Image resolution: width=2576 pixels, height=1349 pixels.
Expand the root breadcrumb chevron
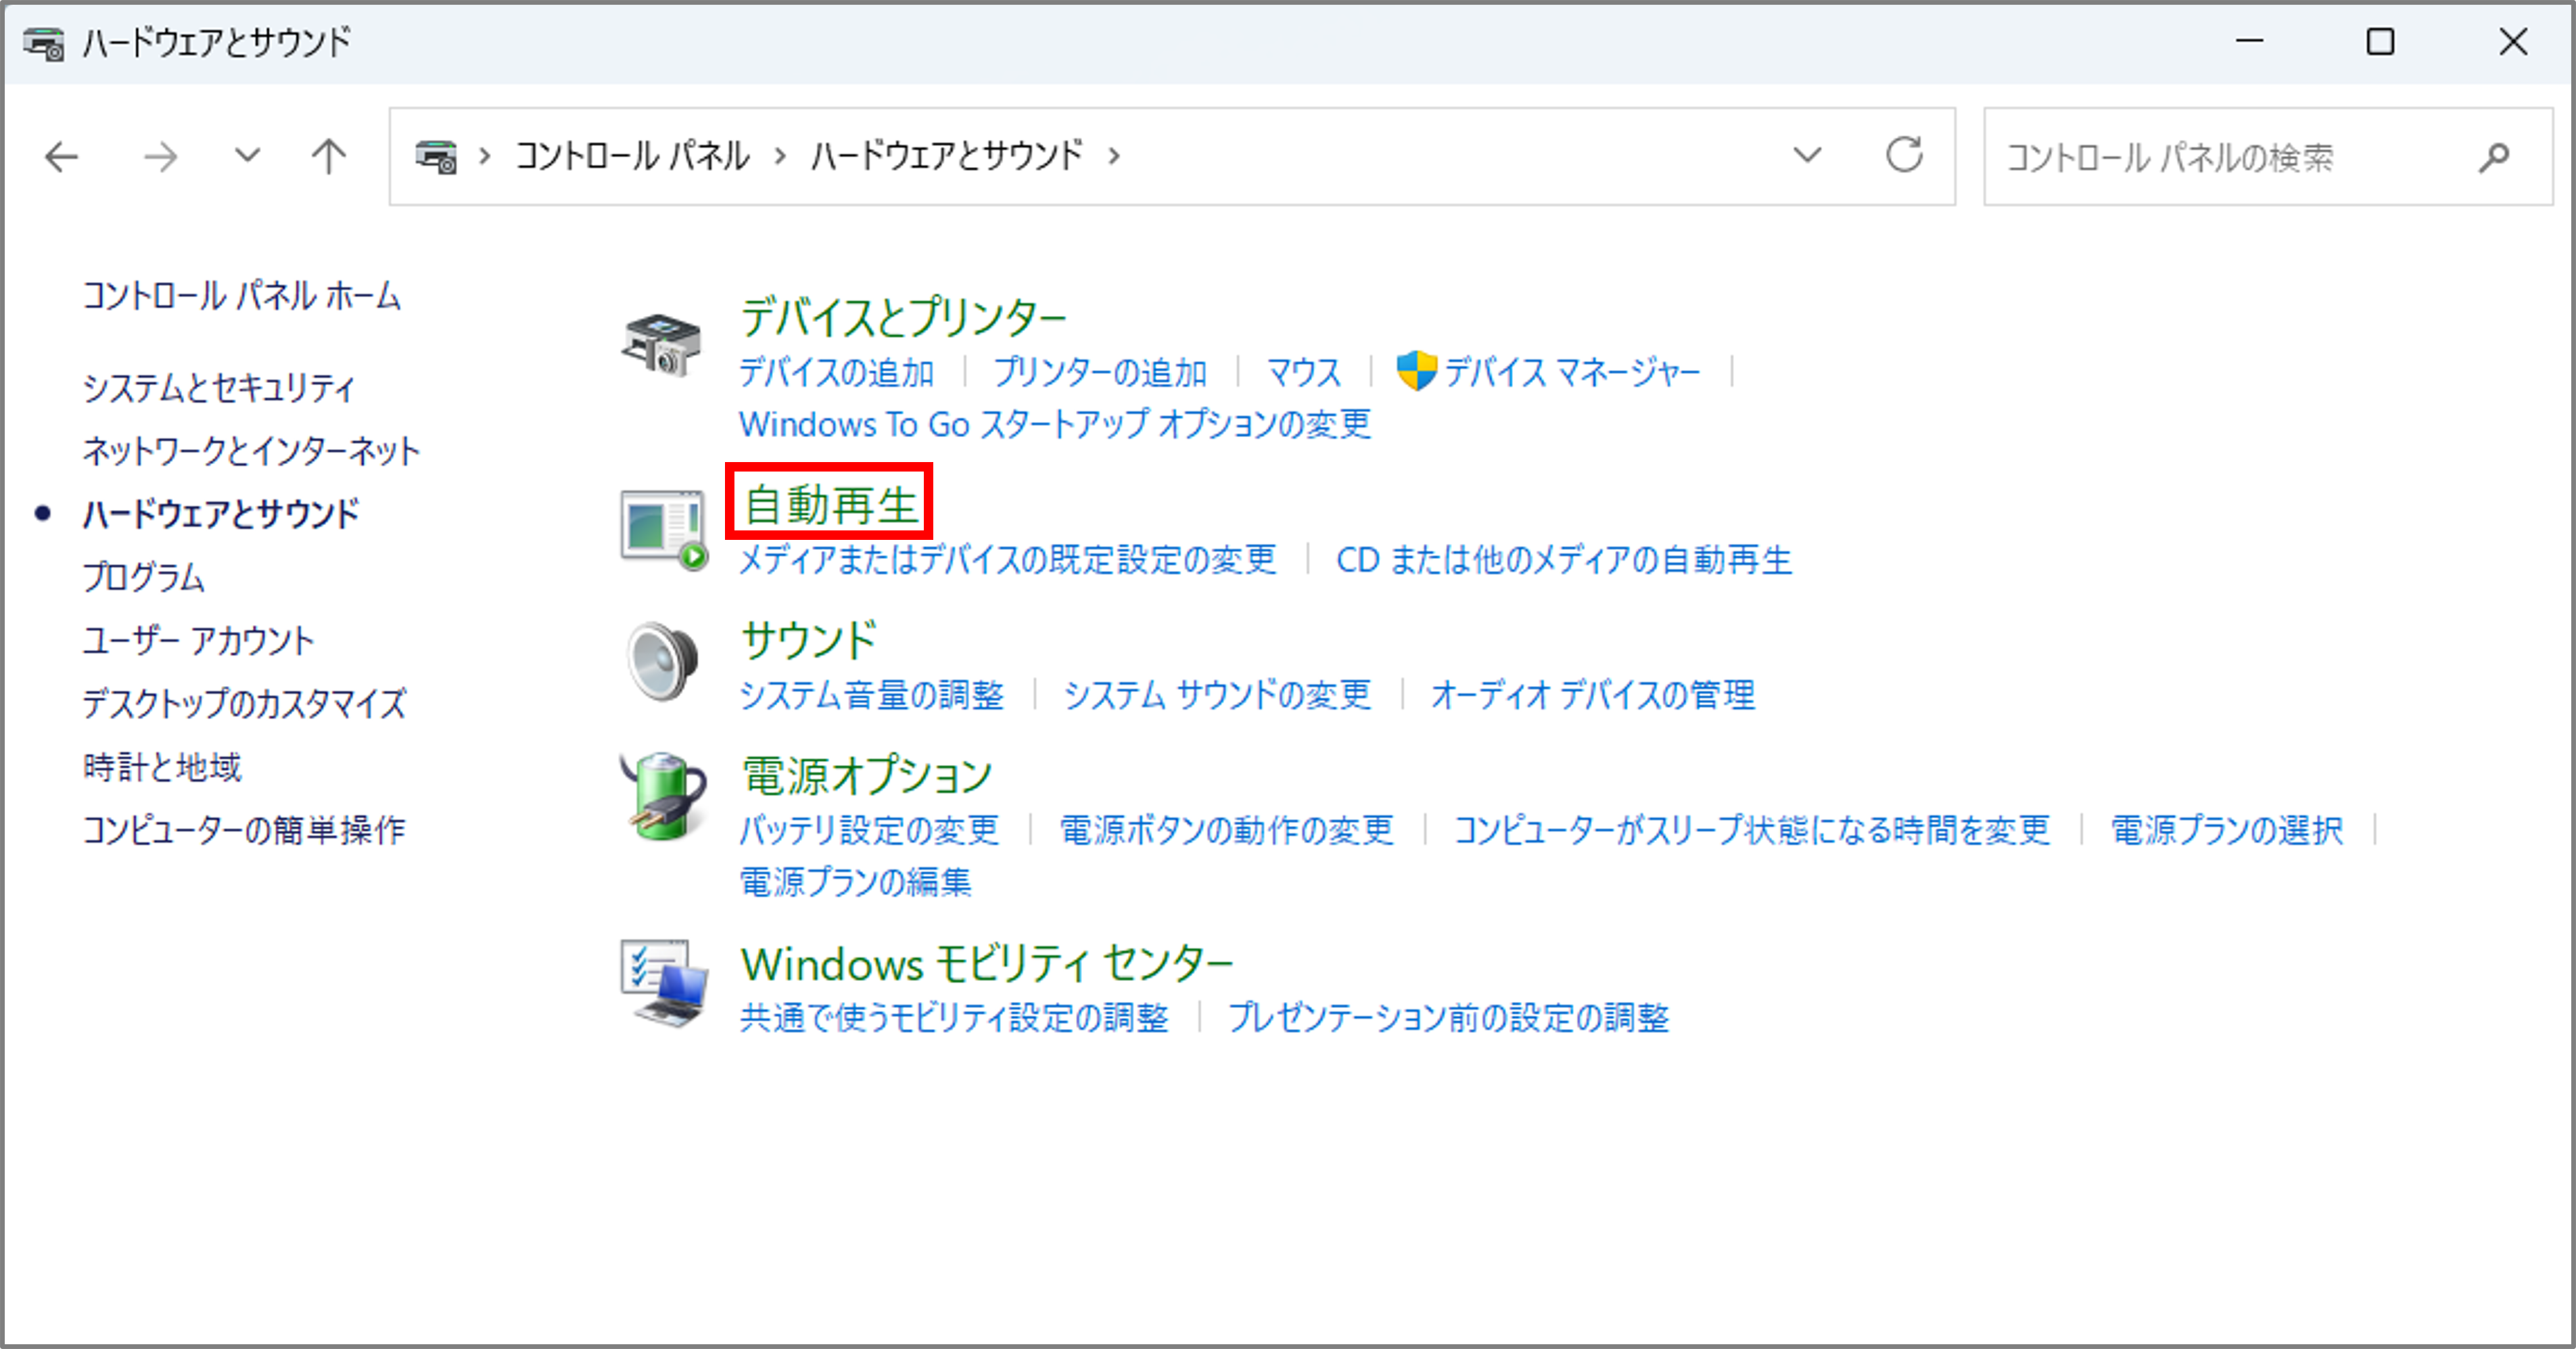coord(485,156)
